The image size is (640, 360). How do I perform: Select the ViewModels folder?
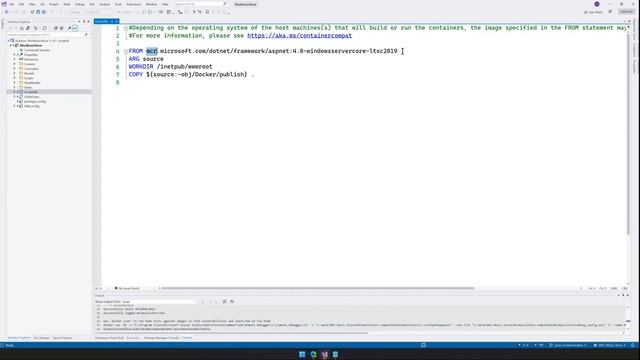coord(32,82)
